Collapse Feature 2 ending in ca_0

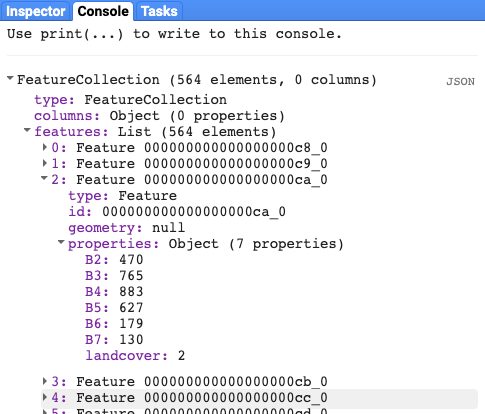44,178
